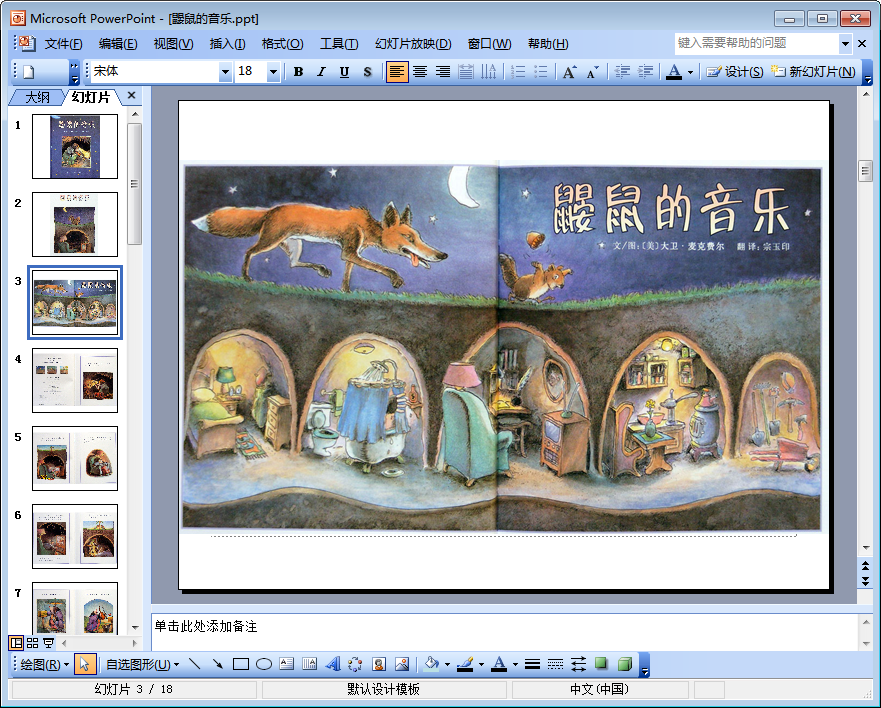Viewport: 881px width, 708px height.
Task: Open the line color dropdown arrow
Action: tap(482, 665)
